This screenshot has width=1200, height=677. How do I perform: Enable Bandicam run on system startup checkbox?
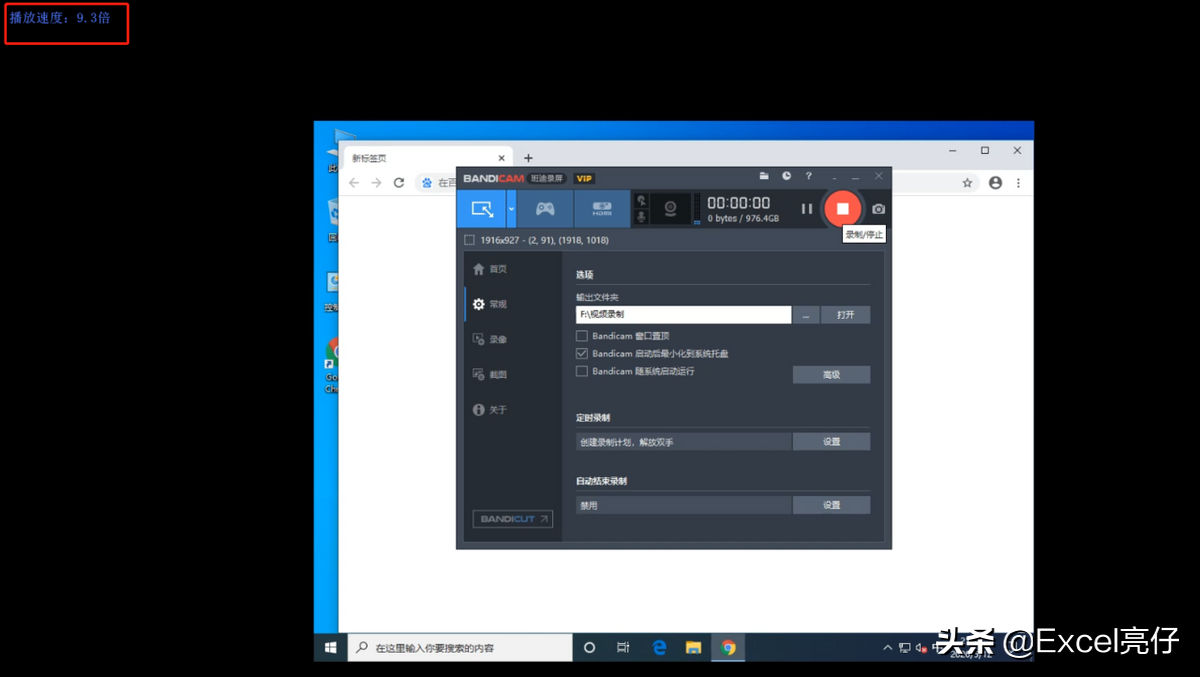[582, 371]
